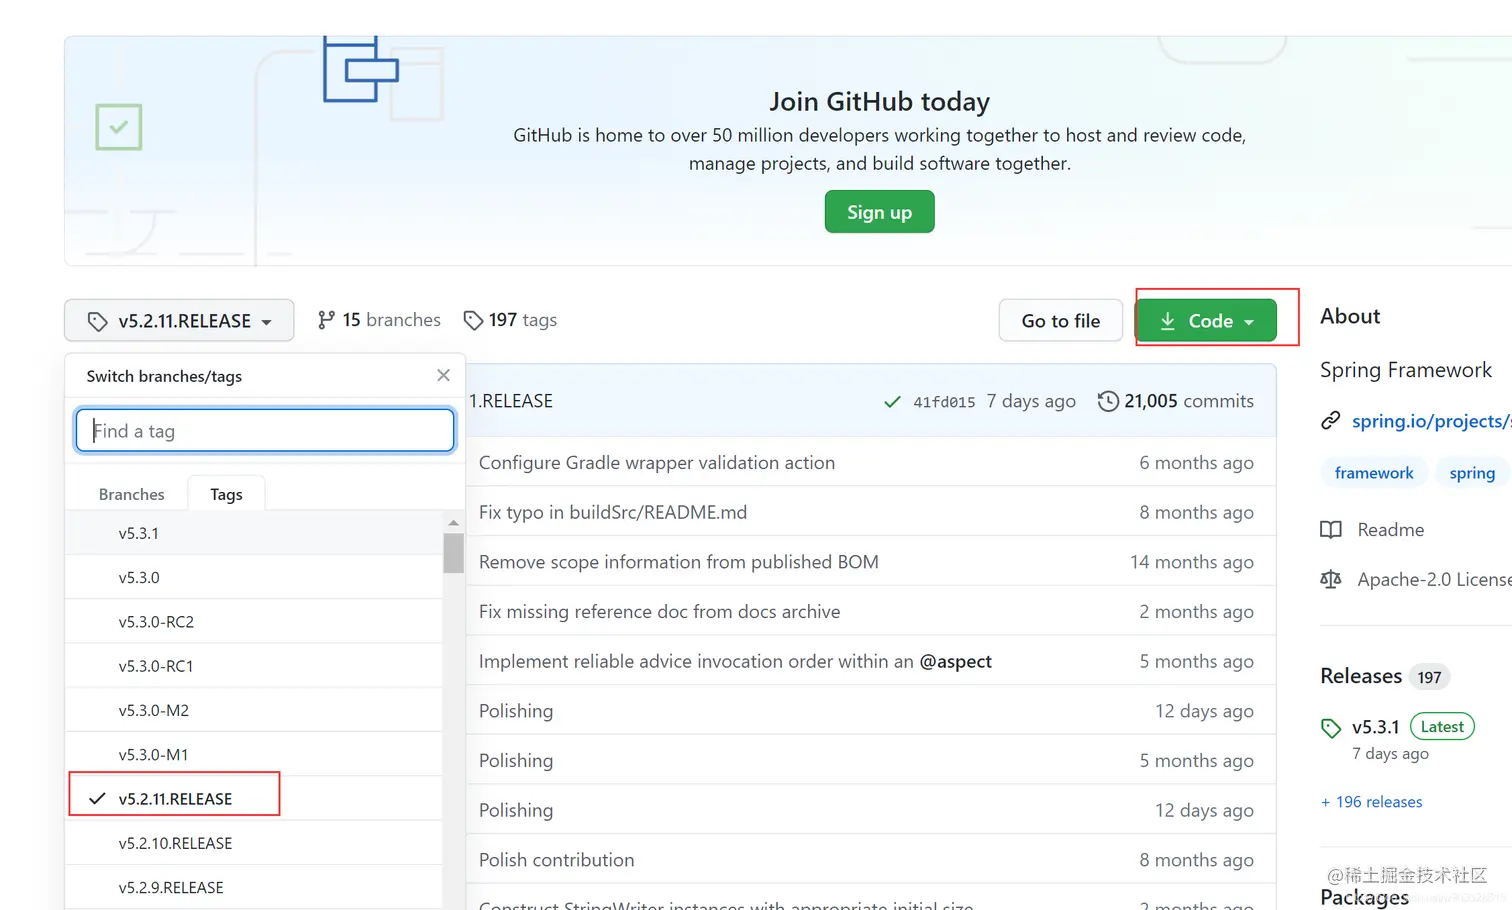This screenshot has height=910, width=1512.
Task: Open the spring.io/projects link
Action: [x=1431, y=421]
